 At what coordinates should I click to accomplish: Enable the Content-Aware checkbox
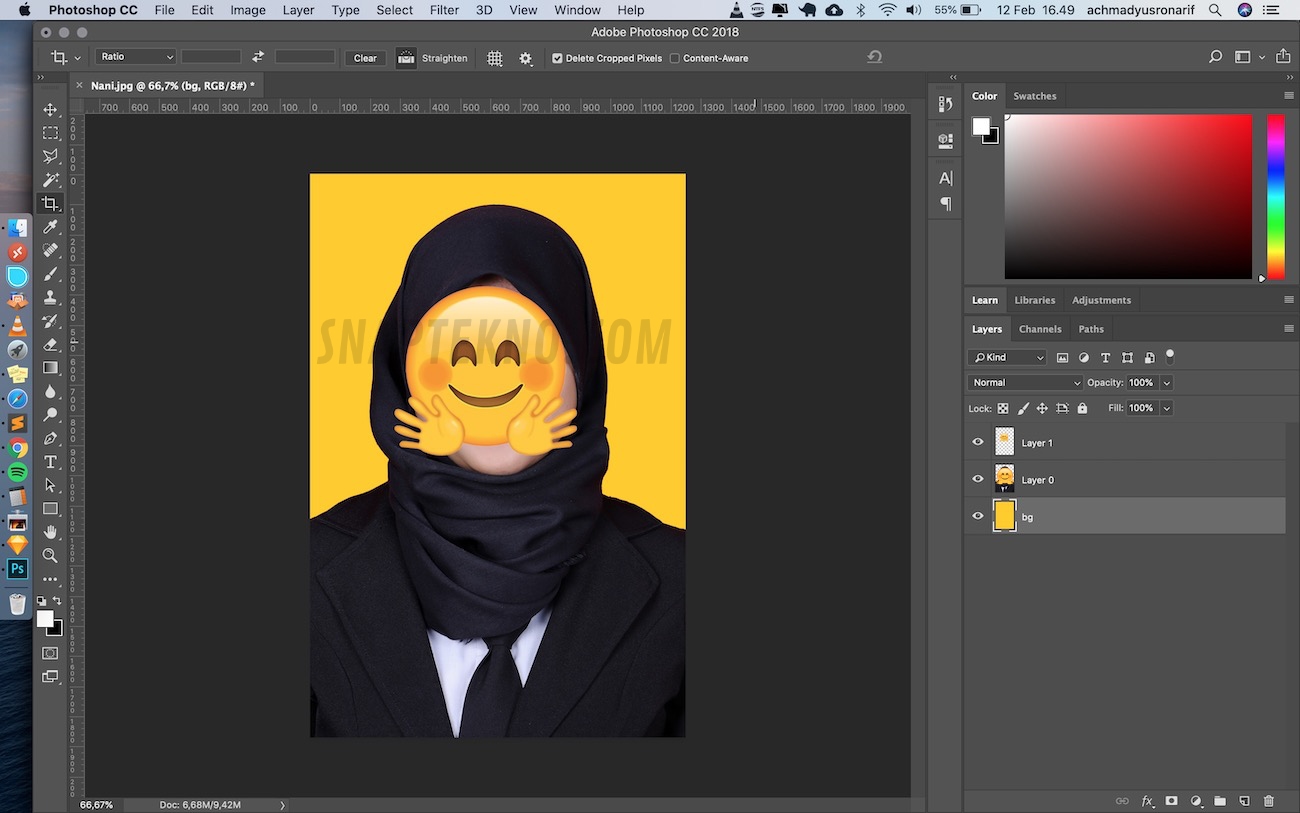[674, 58]
